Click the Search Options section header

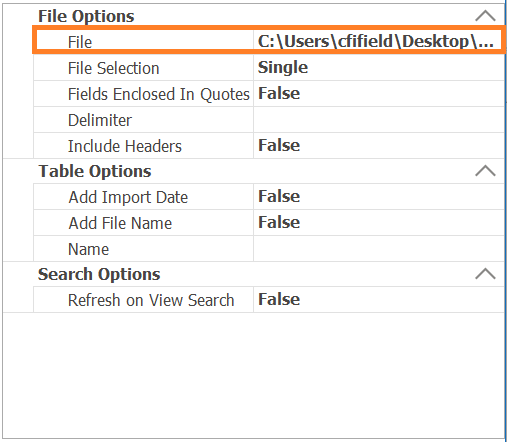pos(99,274)
